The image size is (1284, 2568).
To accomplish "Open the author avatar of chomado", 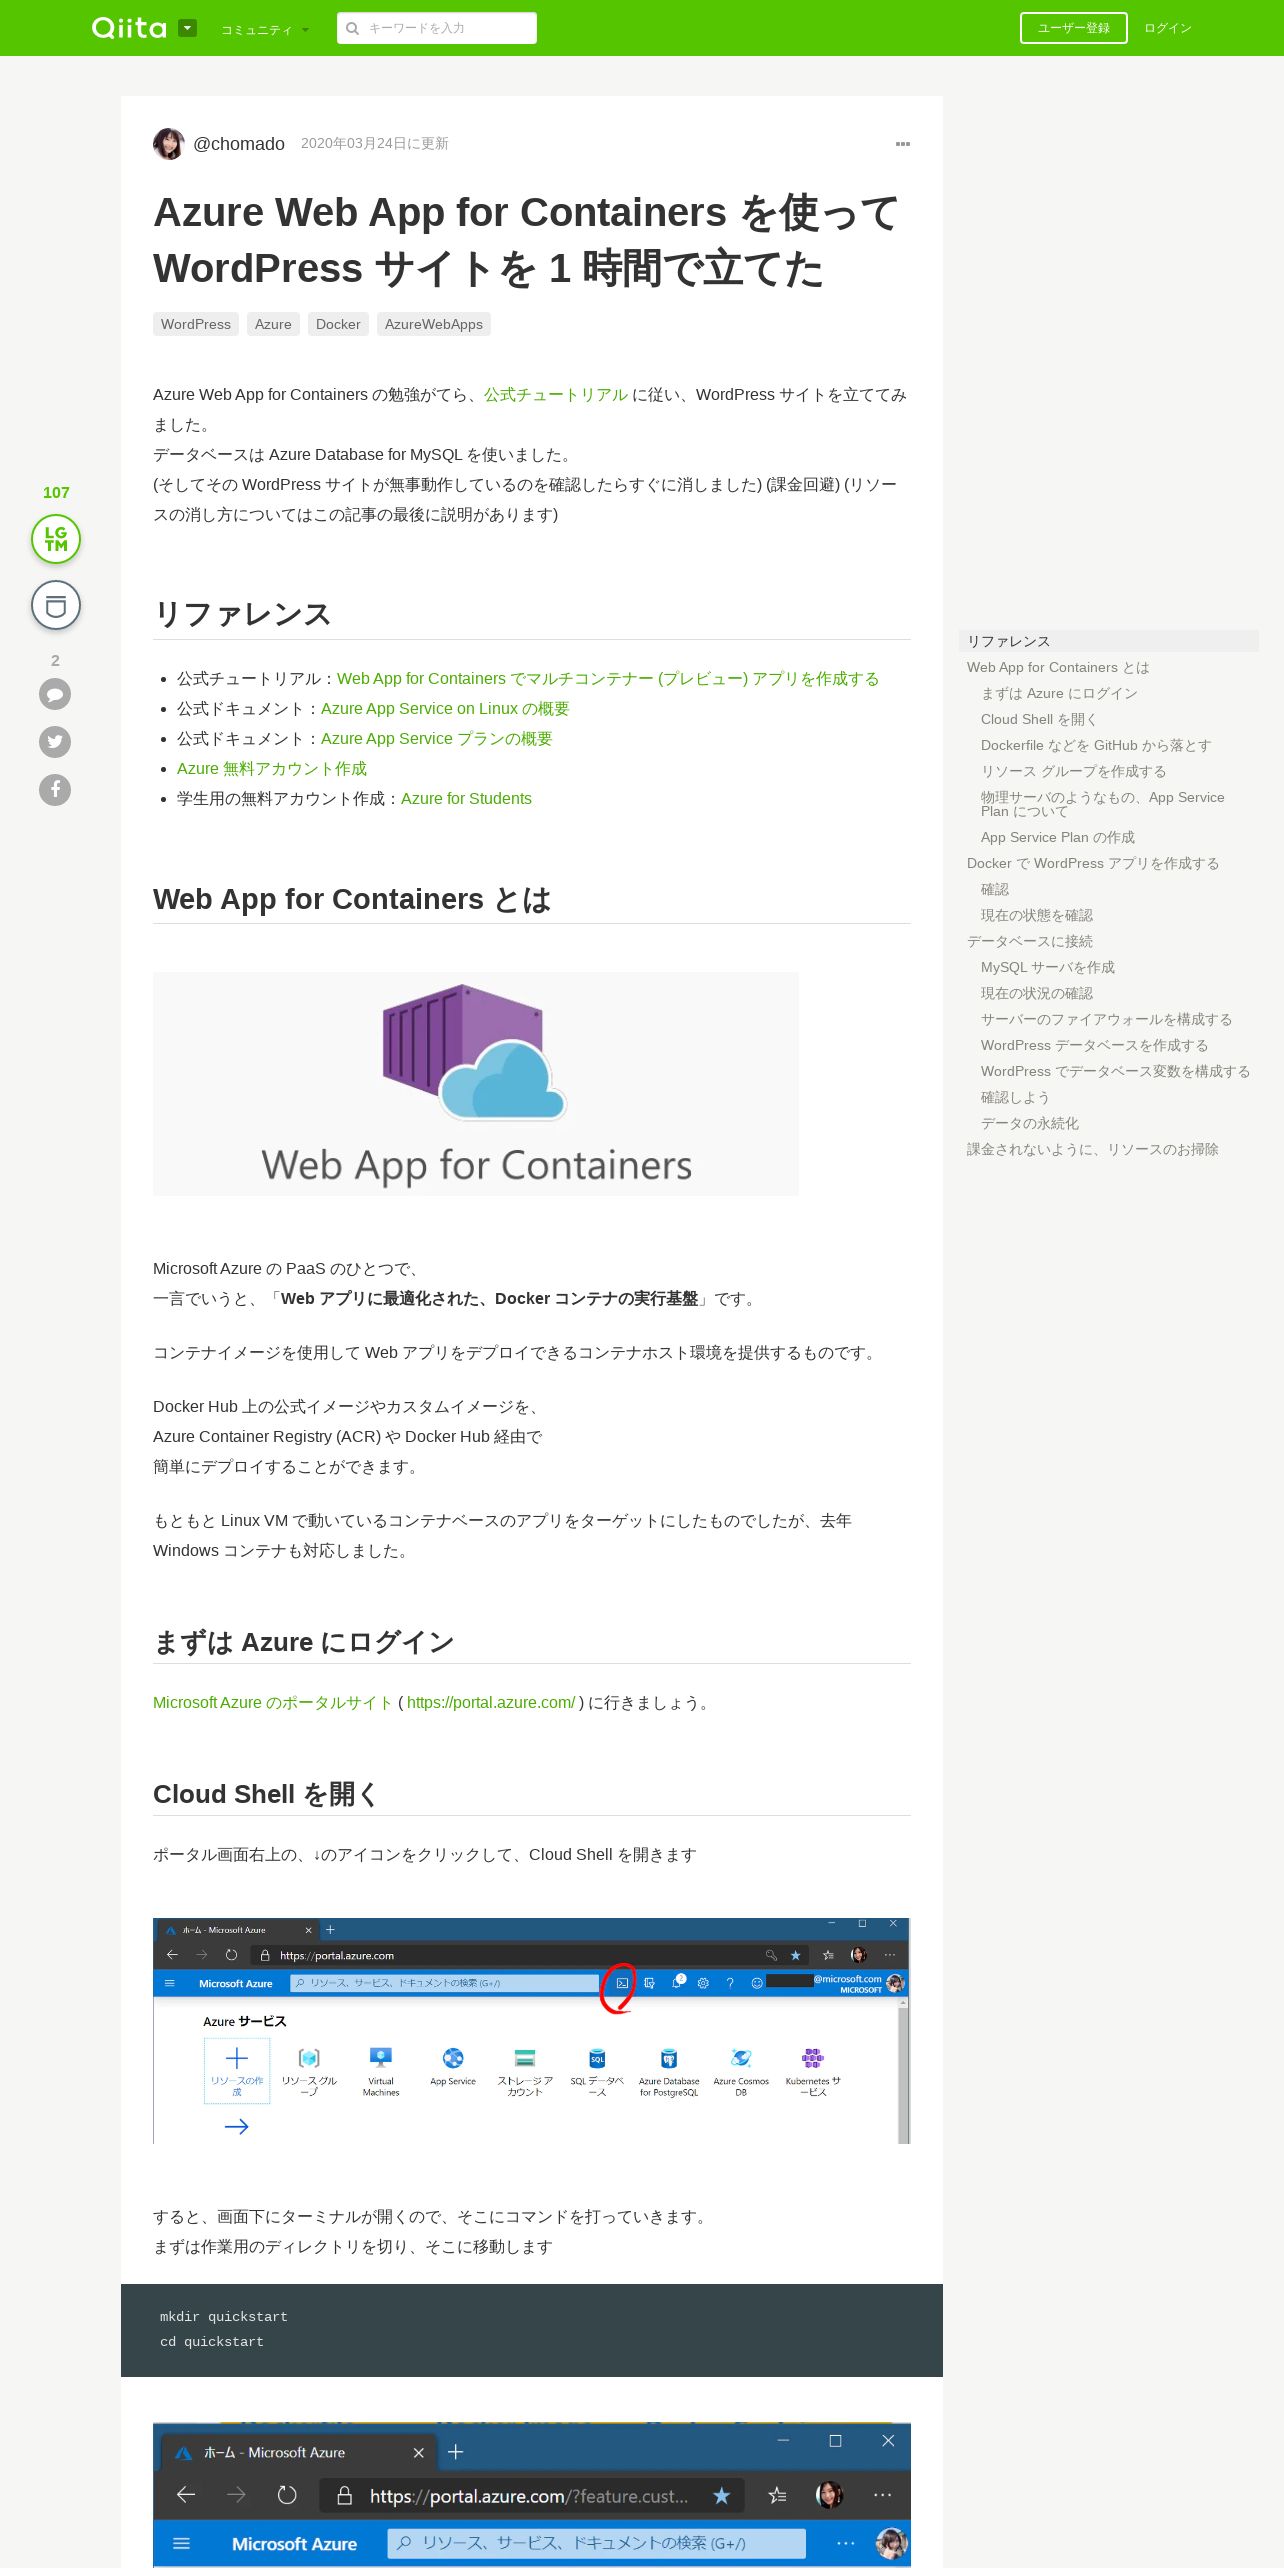I will click(169, 143).
